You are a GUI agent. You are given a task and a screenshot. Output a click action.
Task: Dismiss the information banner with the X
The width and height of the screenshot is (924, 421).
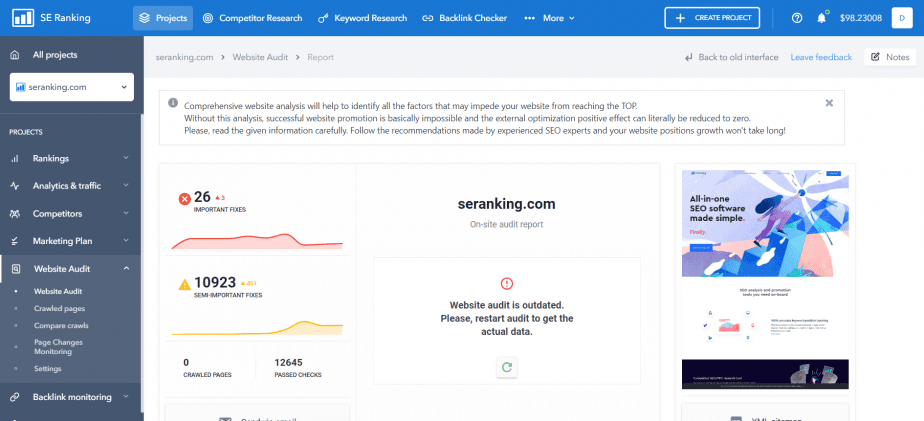coord(829,103)
